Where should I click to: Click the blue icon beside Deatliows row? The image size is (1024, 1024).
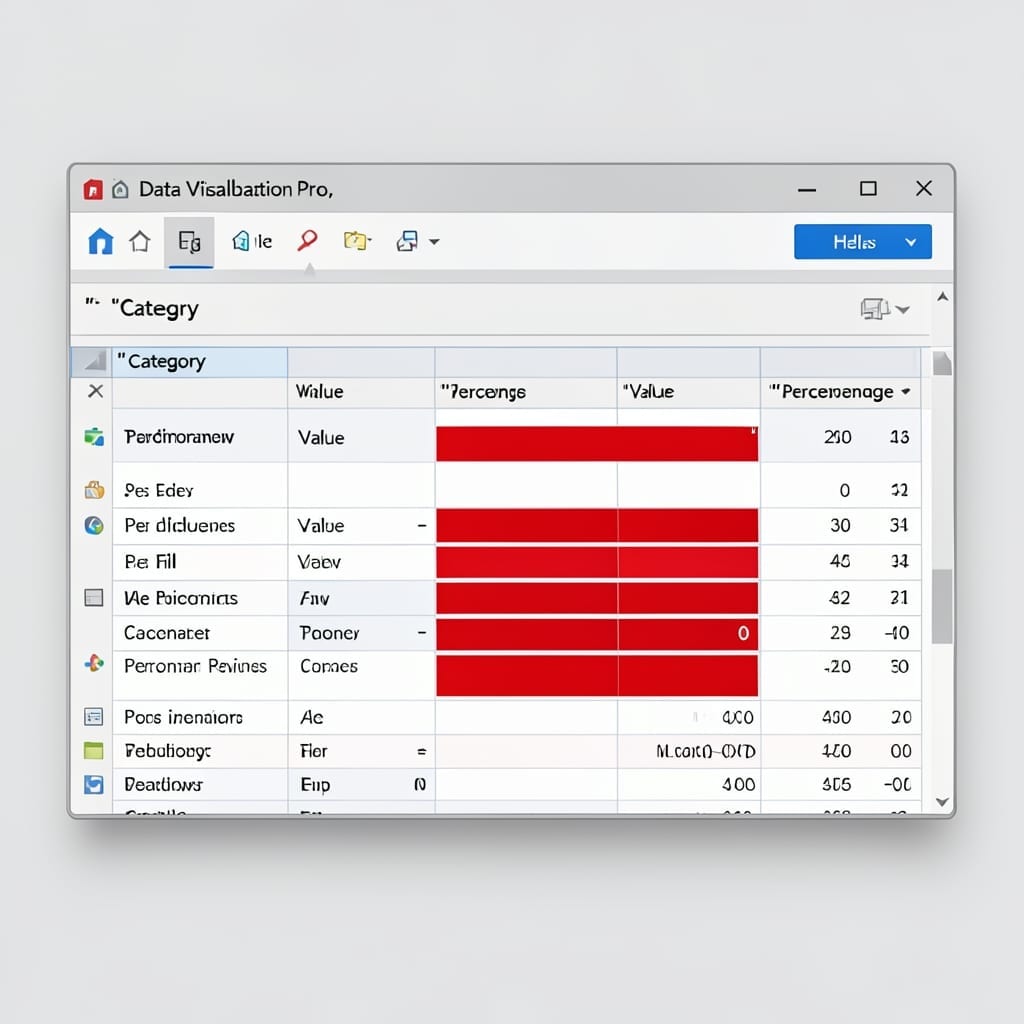coord(94,784)
